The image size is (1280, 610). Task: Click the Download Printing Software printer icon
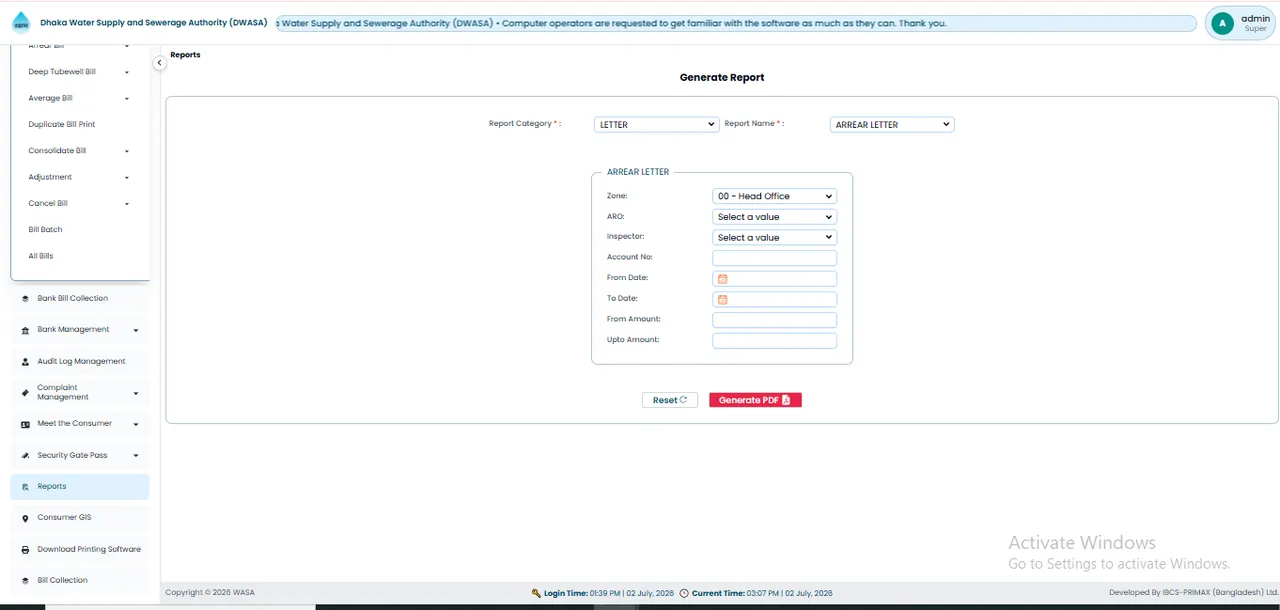tap(25, 550)
